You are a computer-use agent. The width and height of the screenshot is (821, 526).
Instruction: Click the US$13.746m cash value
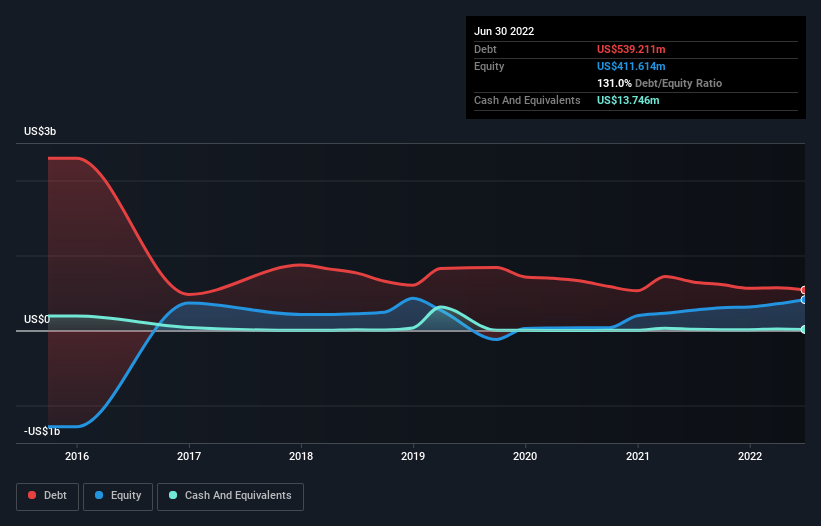628,100
